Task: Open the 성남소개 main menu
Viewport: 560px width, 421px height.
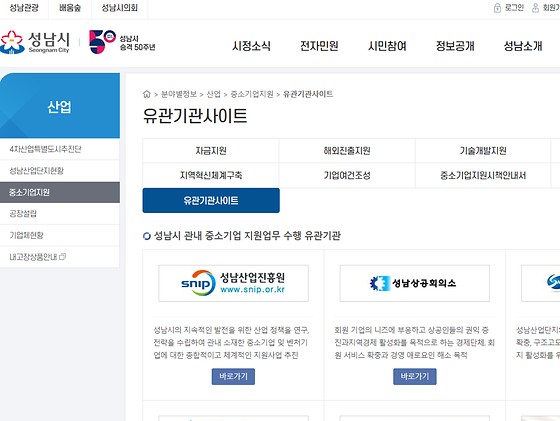Action: click(x=523, y=46)
